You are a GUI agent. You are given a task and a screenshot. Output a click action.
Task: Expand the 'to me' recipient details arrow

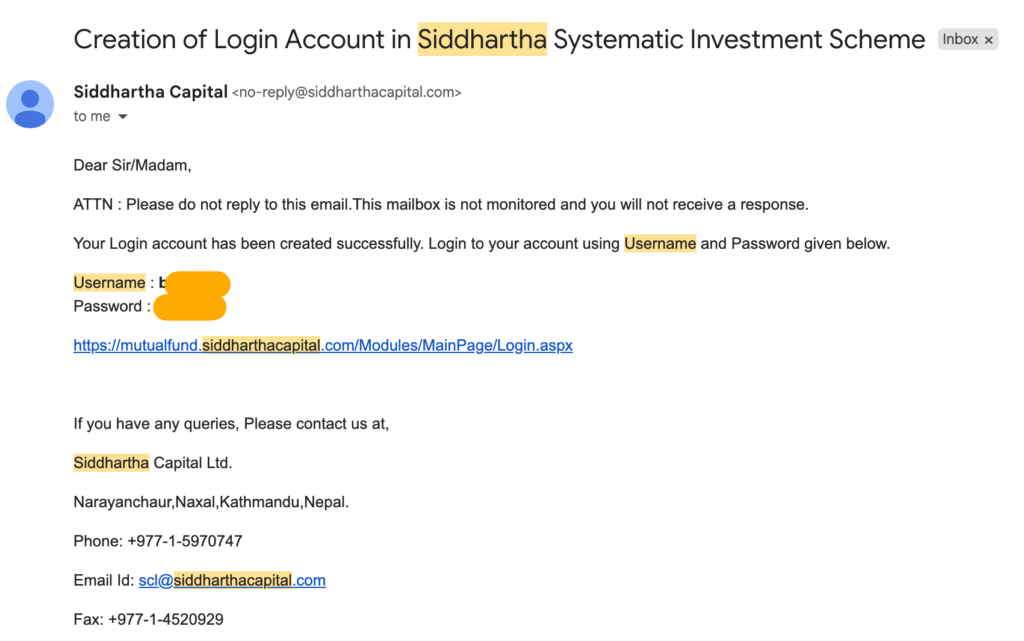point(123,117)
